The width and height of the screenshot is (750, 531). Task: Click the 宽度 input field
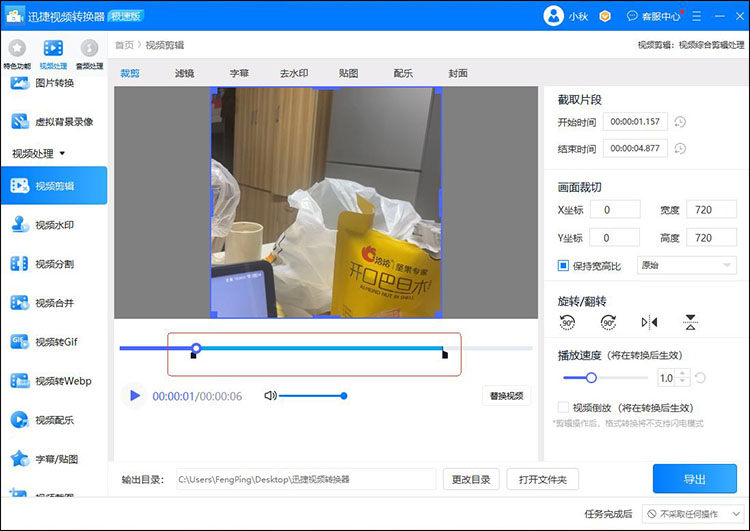(711, 210)
